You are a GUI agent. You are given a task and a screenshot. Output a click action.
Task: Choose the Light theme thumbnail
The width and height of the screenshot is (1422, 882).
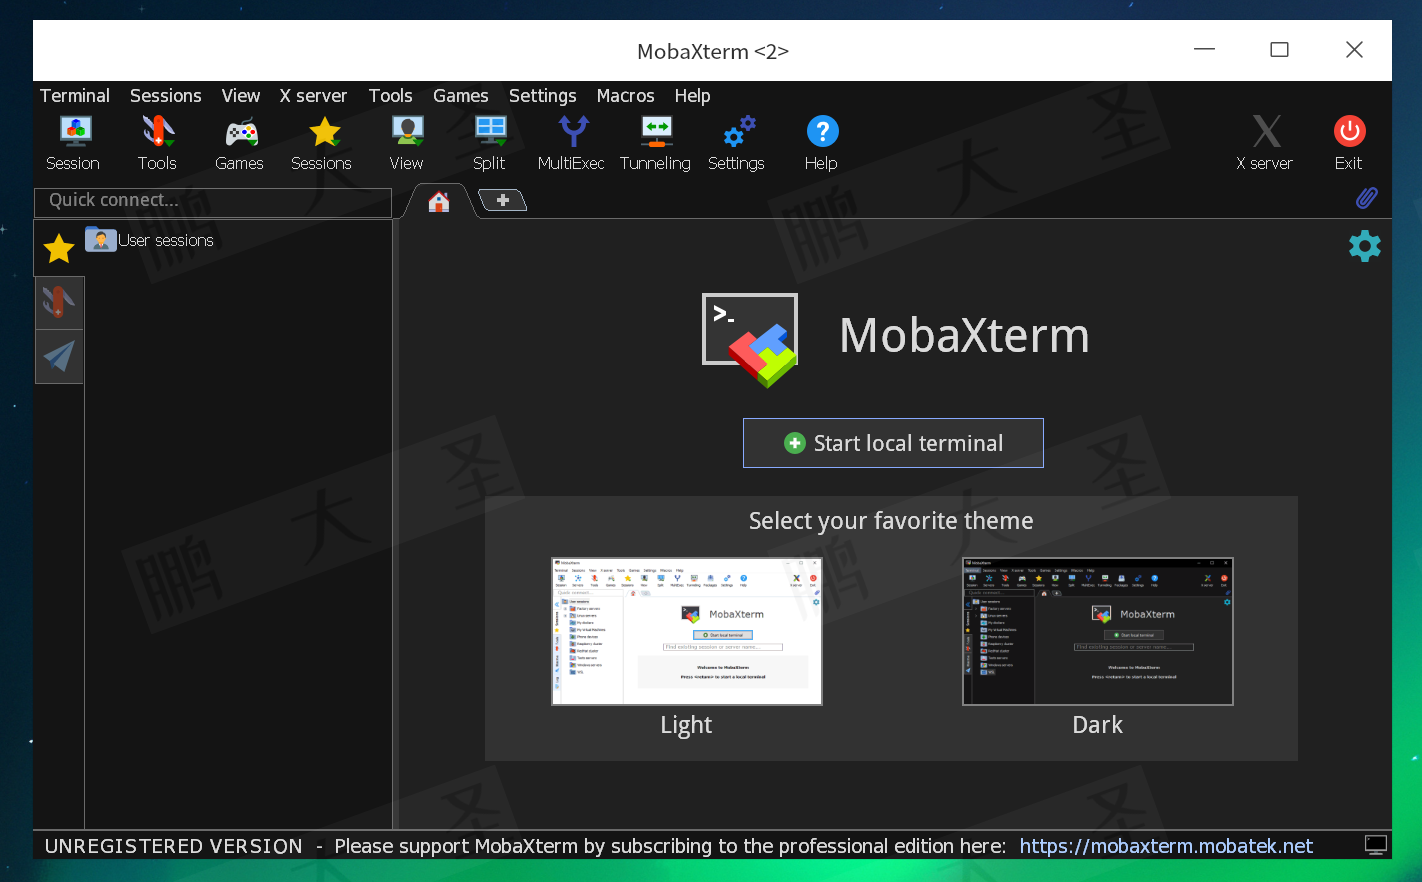point(687,631)
